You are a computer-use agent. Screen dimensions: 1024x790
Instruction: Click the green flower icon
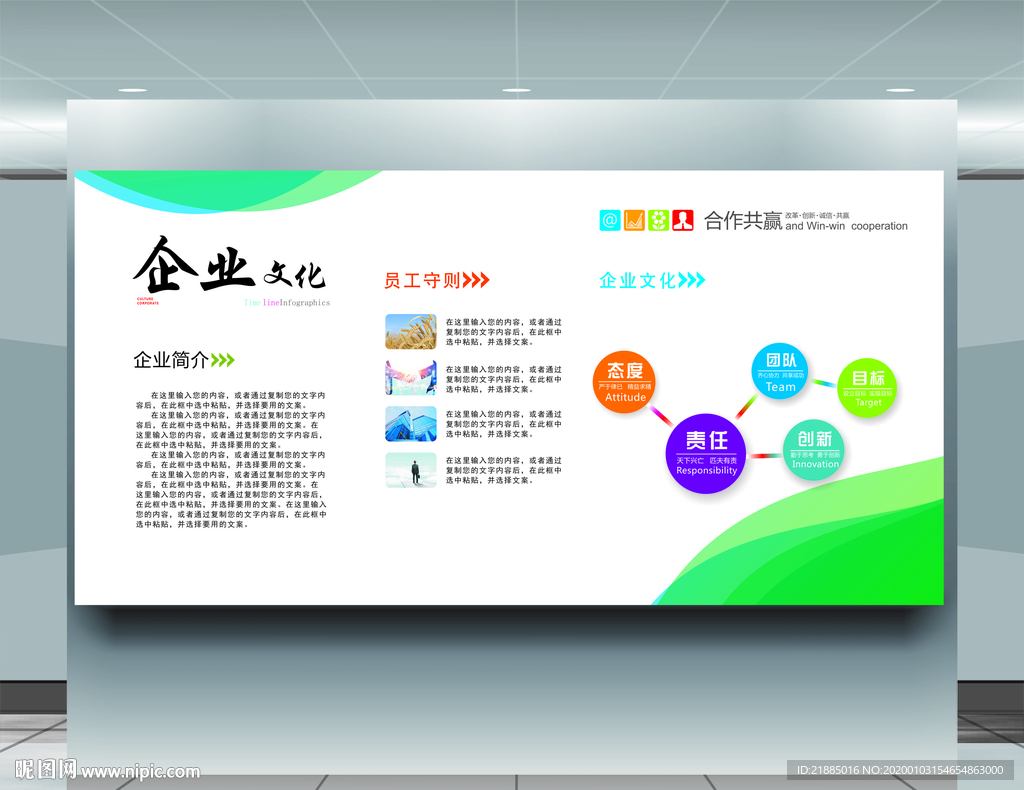point(658,220)
